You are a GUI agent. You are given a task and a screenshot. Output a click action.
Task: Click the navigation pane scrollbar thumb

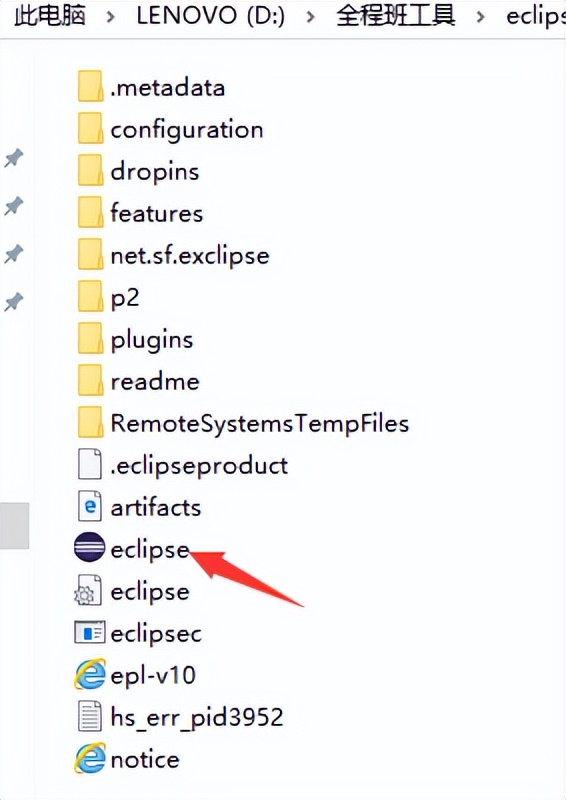pos(14,526)
